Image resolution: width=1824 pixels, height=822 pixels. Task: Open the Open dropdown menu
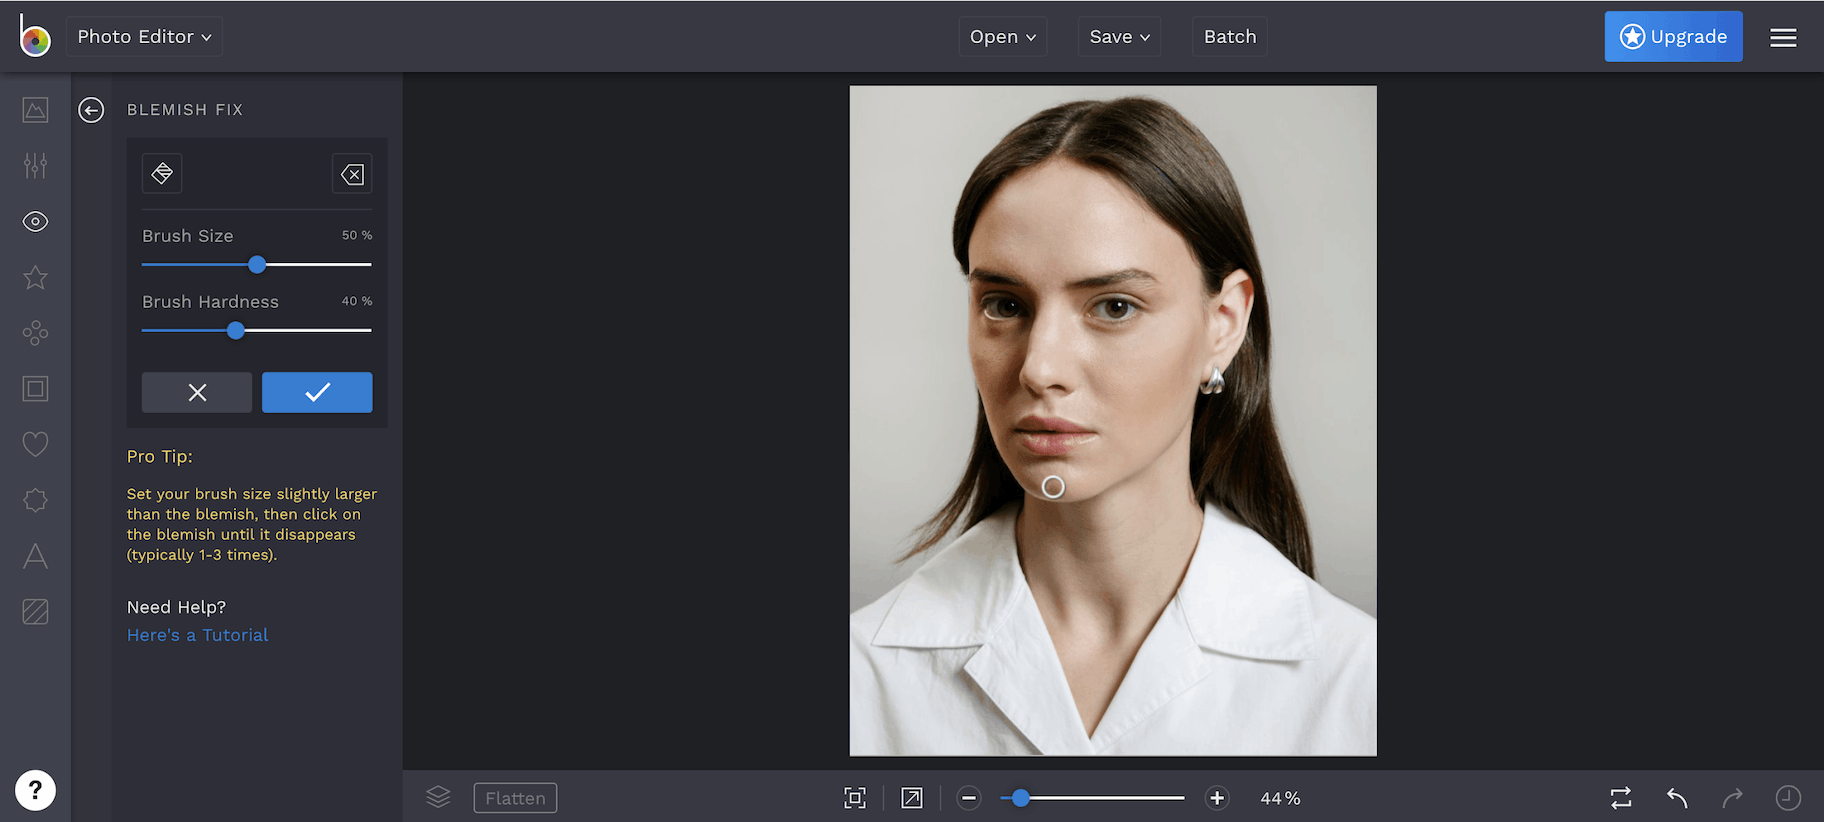pos(1002,37)
